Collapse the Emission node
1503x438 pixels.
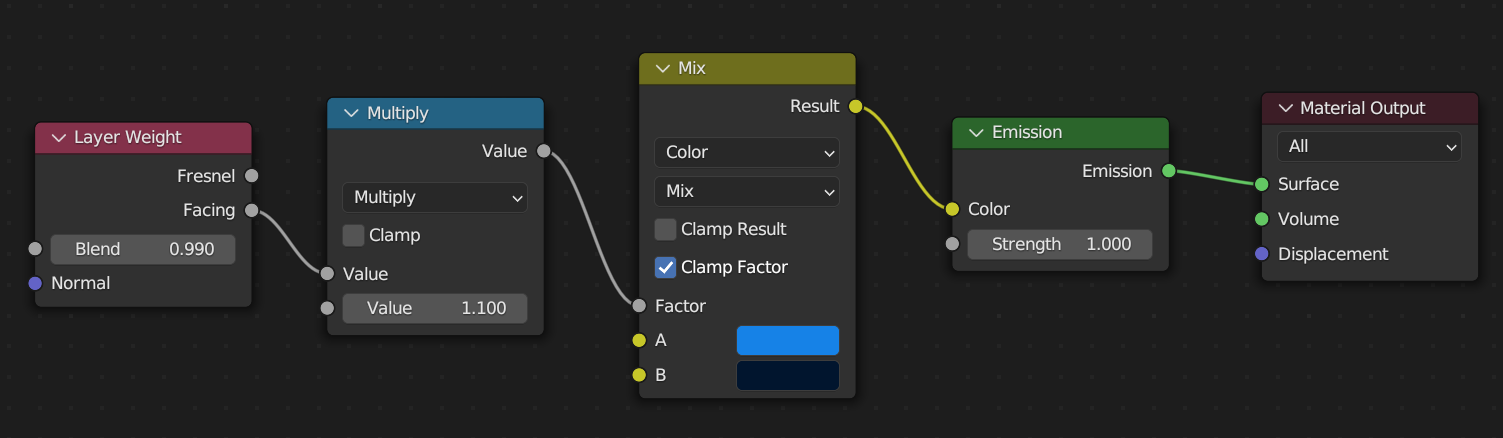pyautogui.click(x=975, y=132)
